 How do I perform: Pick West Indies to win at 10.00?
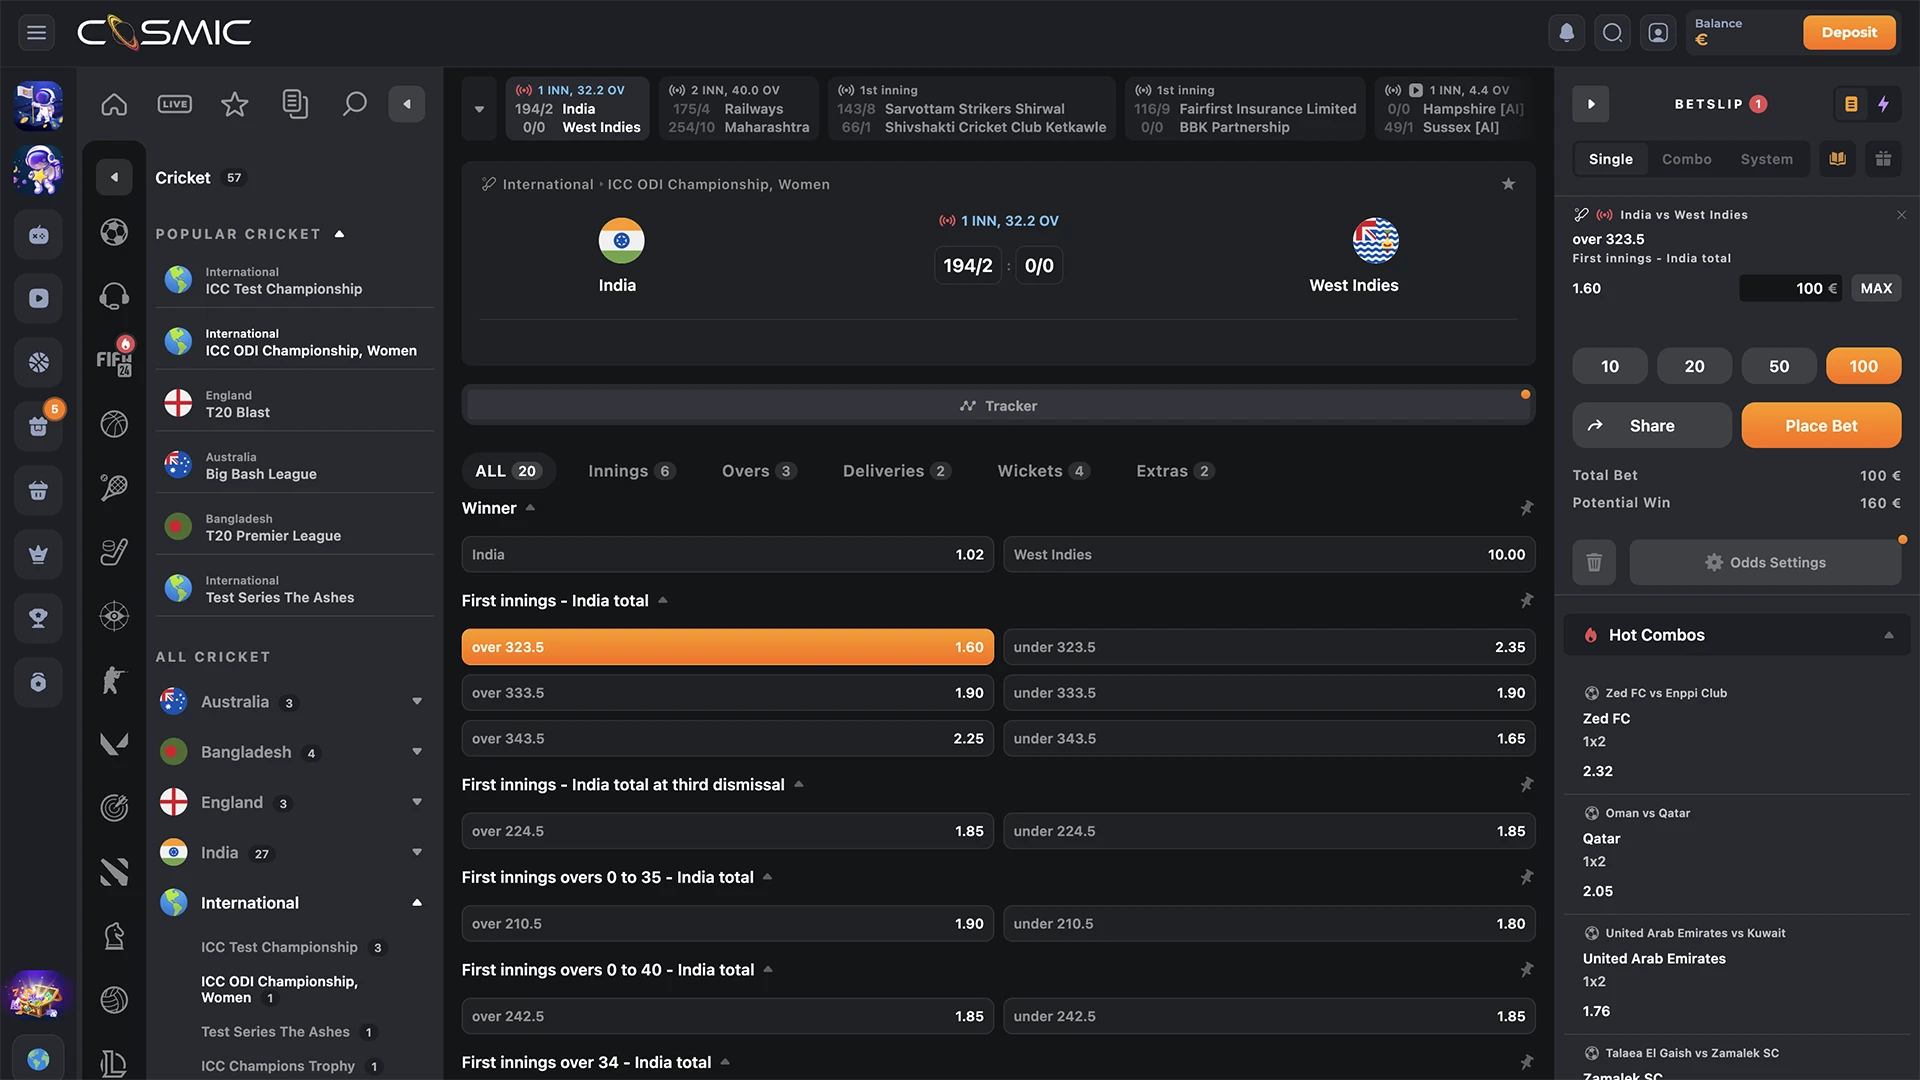(x=1269, y=555)
